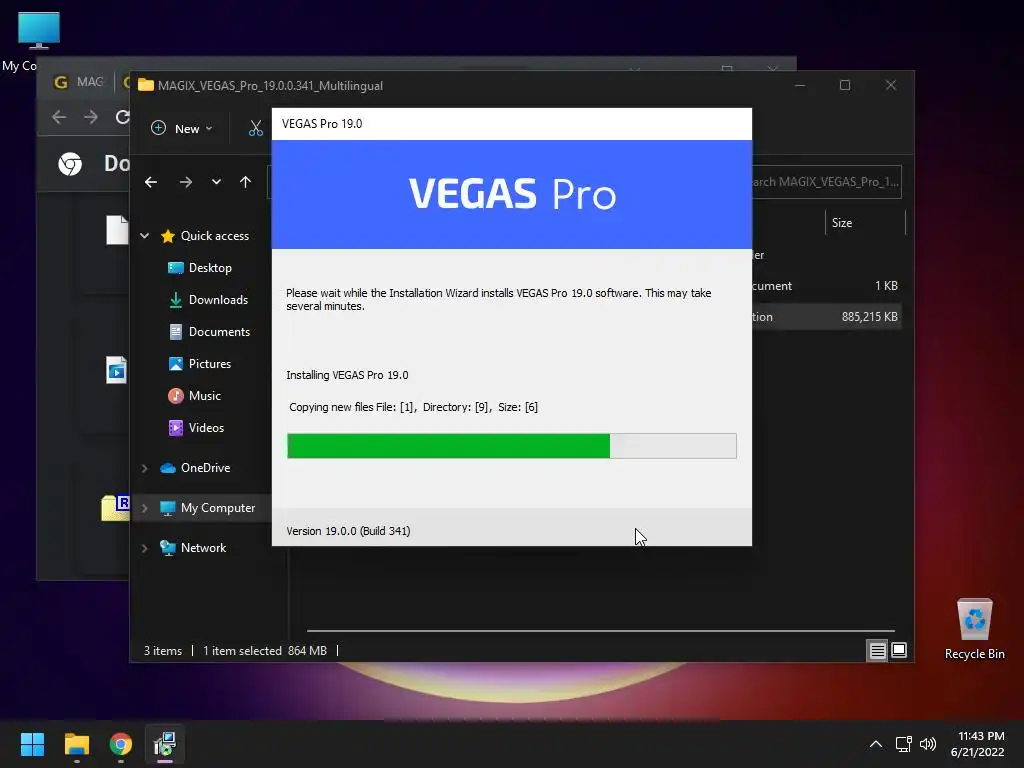Select the file row sized 1 KB
The width and height of the screenshot is (1024, 768).
827,285
